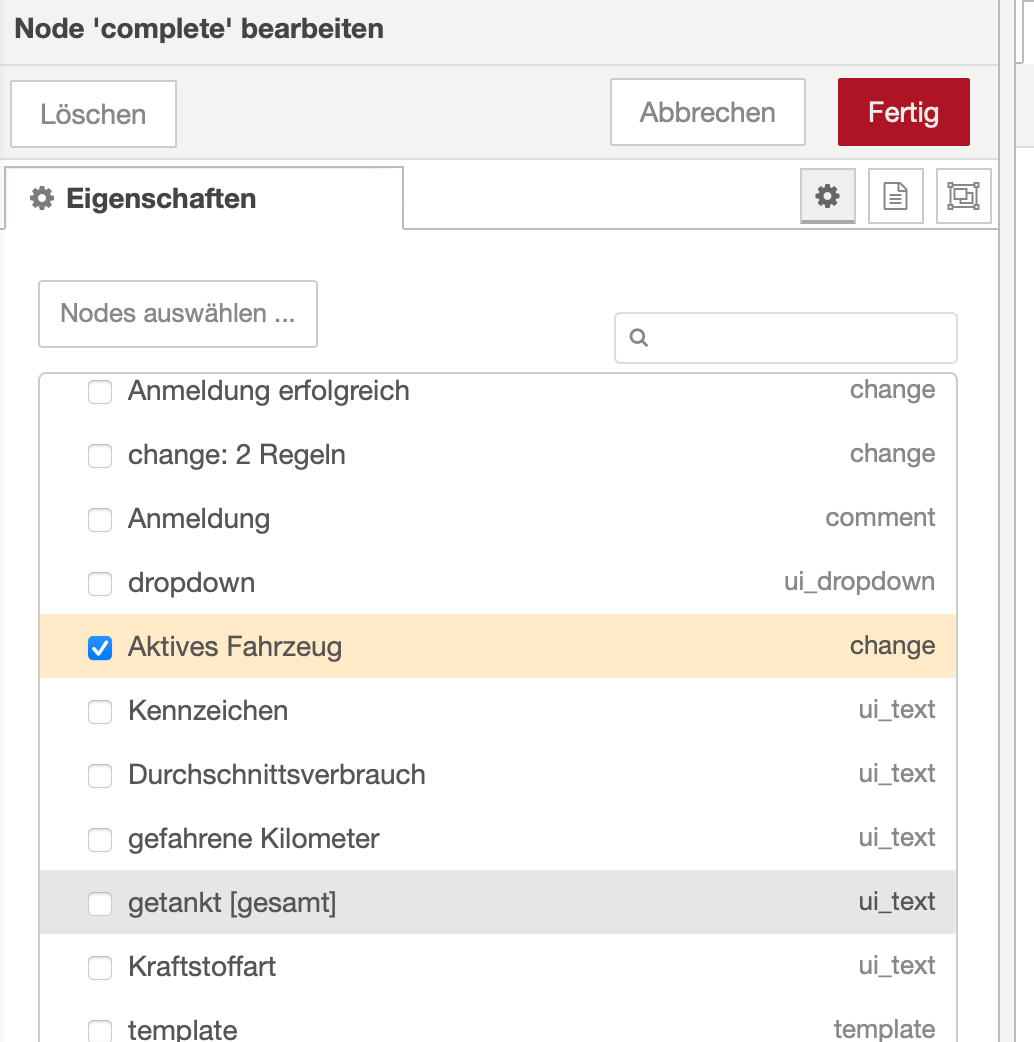Image resolution: width=1034 pixels, height=1042 pixels.
Task: Select the Anmeldung erfolgreich checkbox
Action: point(100,392)
